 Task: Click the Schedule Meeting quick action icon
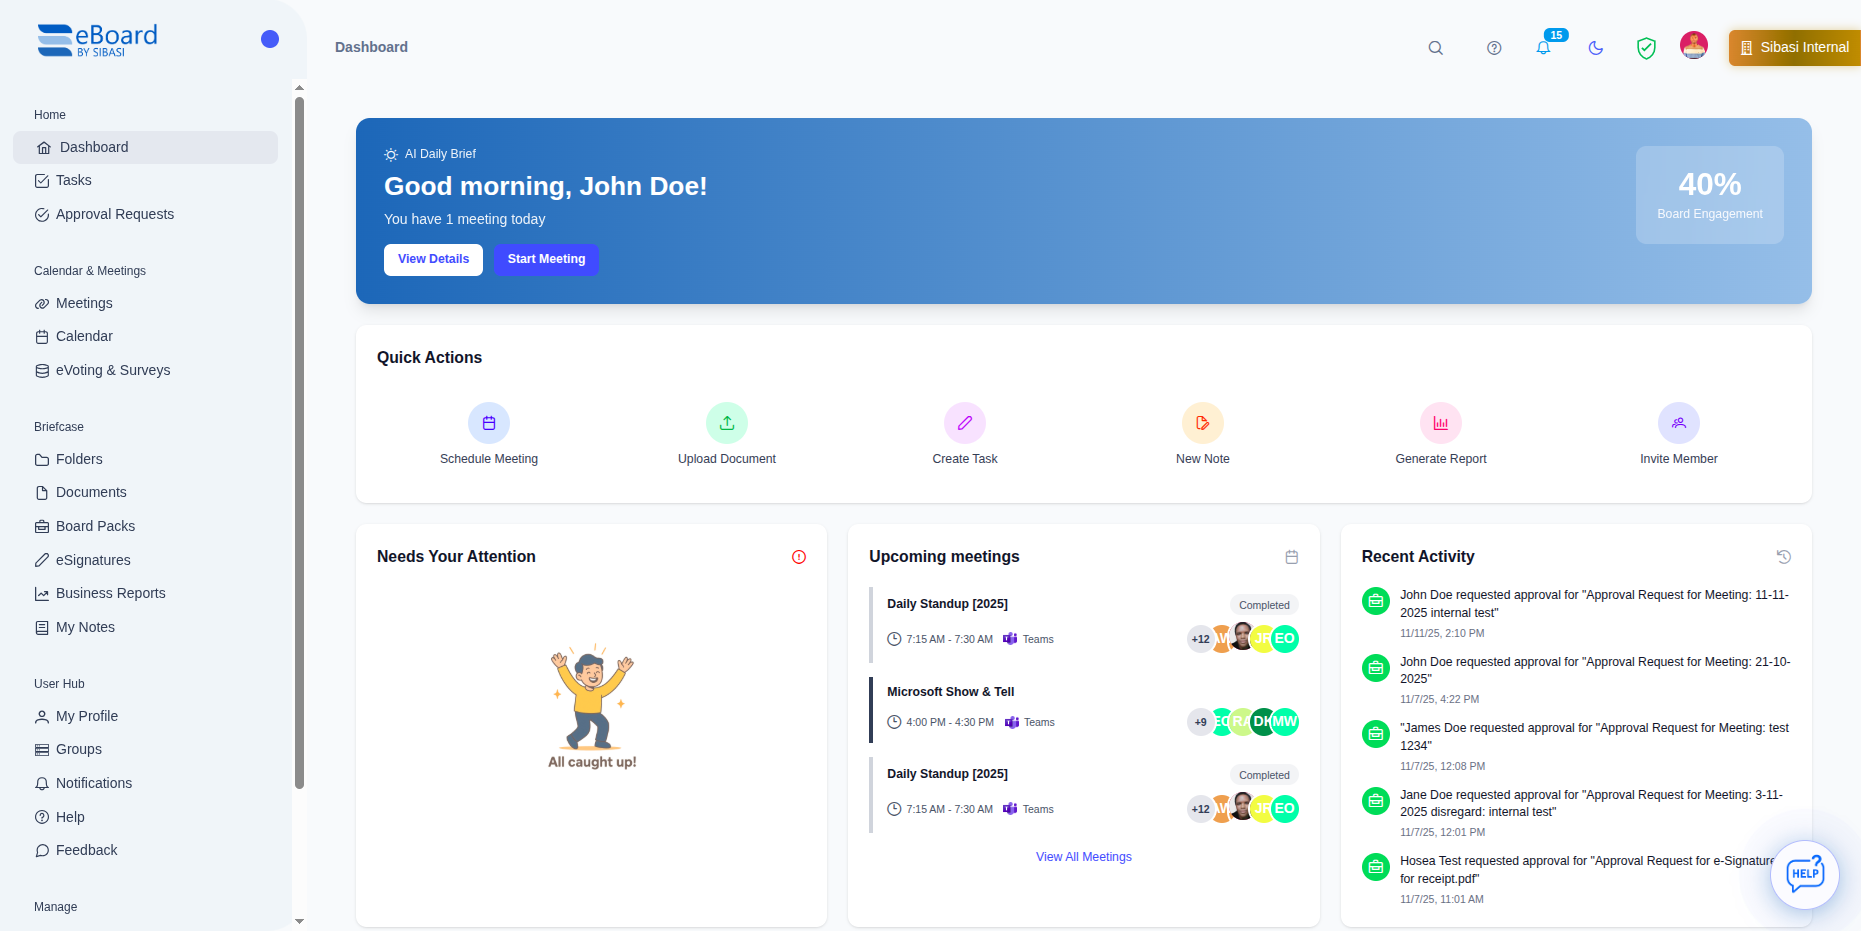(x=489, y=423)
